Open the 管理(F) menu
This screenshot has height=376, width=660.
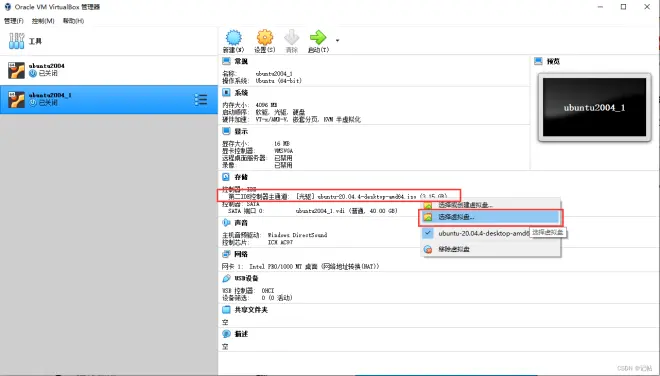coord(14,21)
